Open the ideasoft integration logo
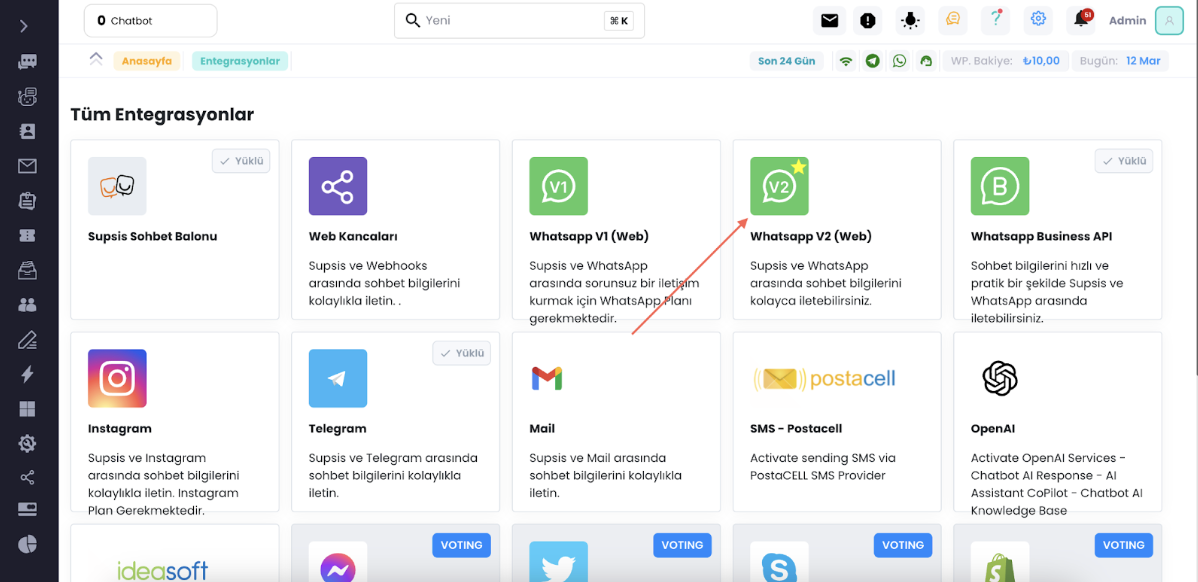This screenshot has width=1198, height=582. pos(162,569)
